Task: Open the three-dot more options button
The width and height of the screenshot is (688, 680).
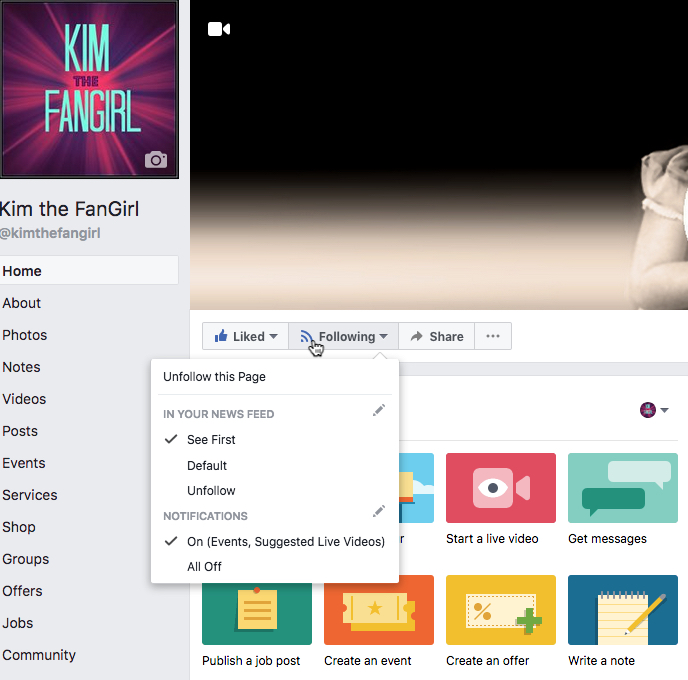Action: 493,336
